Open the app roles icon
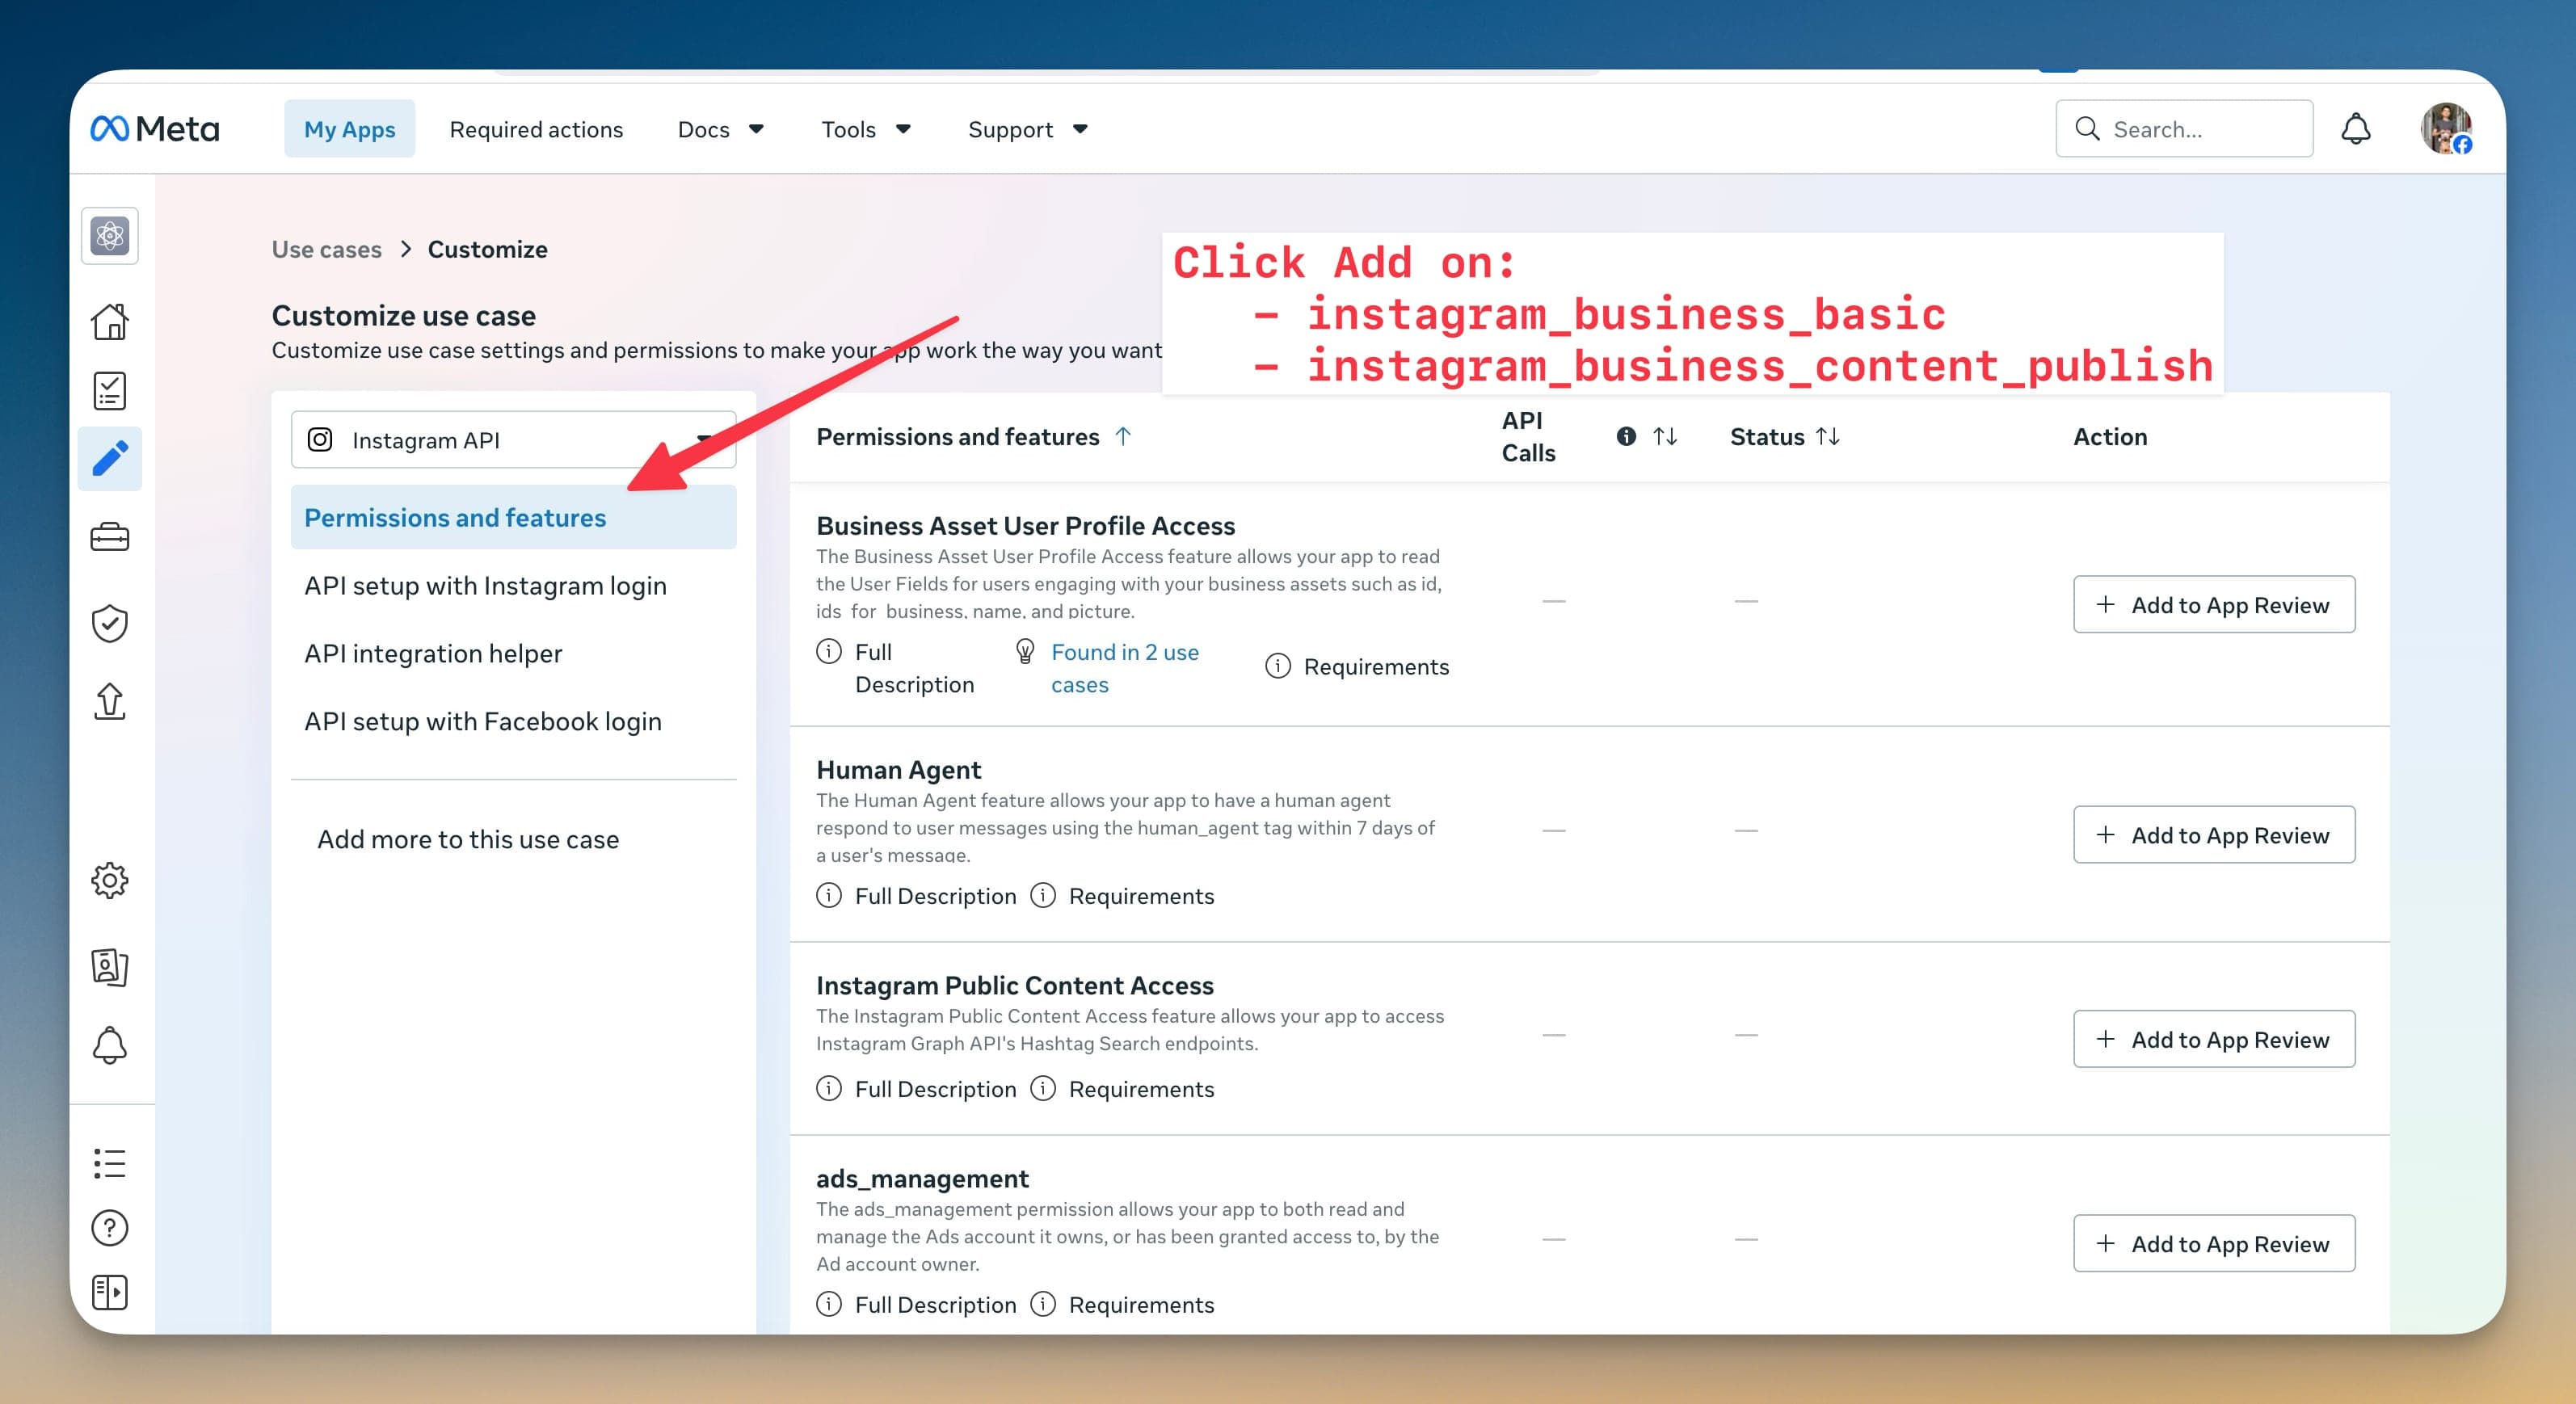2576x1404 pixels. [x=110, y=967]
